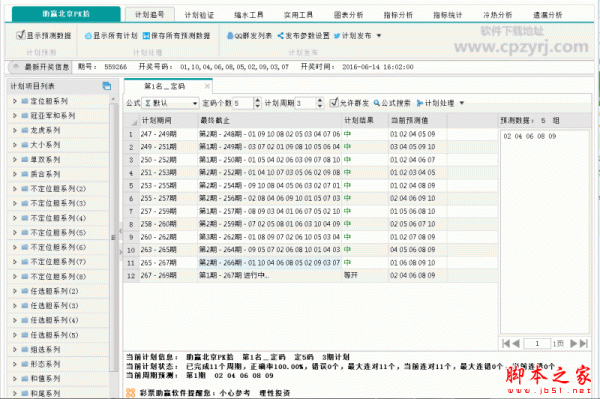Switch to the 冷热分析 tab

pos(497,15)
